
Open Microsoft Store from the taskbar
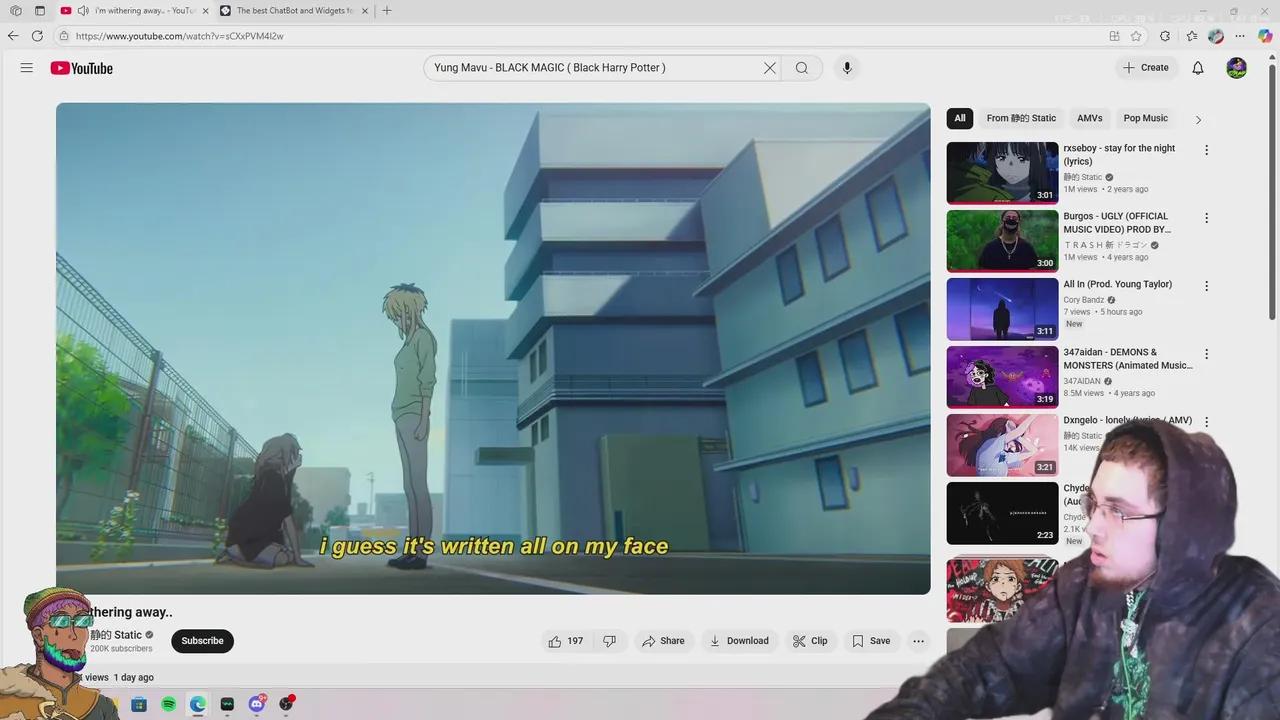point(139,704)
